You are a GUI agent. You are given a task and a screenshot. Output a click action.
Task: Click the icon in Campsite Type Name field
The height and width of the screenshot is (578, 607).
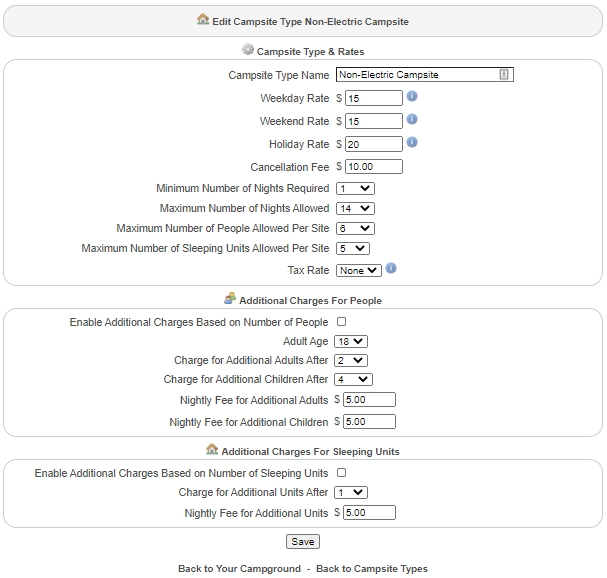coord(504,75)
